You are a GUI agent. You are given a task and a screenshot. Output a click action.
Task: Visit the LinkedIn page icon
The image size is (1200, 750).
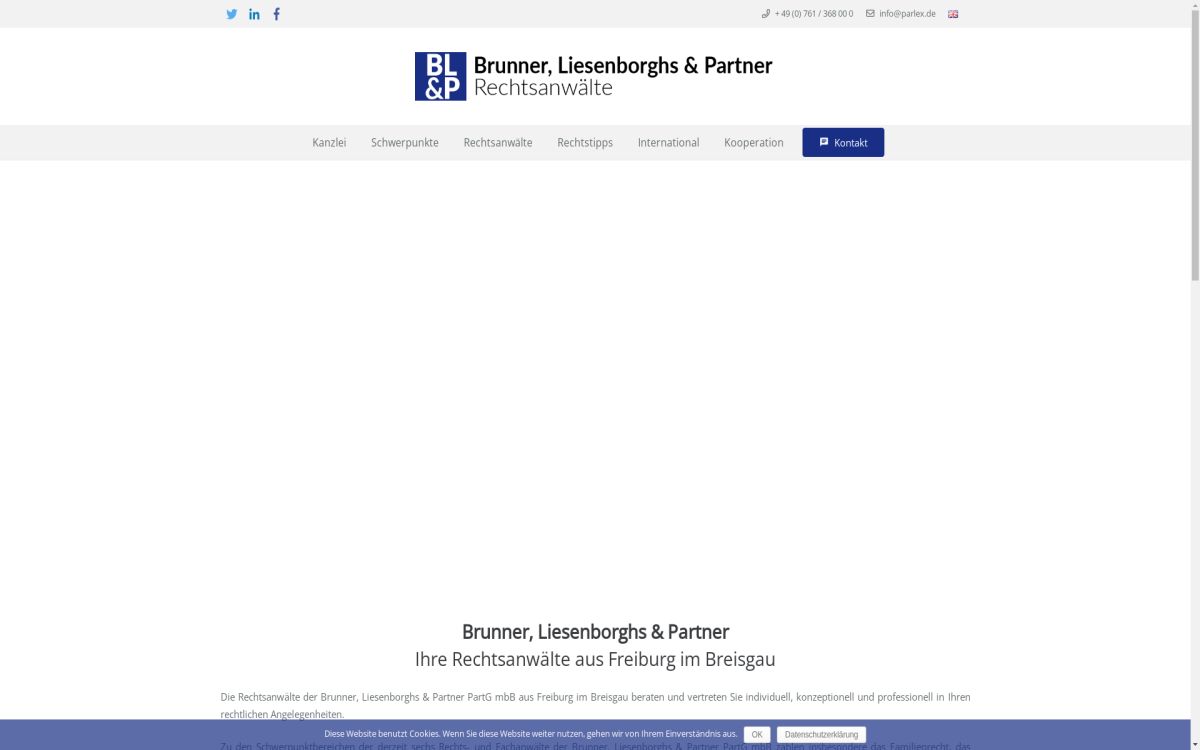pyautogui.click(x=254, y=13)
